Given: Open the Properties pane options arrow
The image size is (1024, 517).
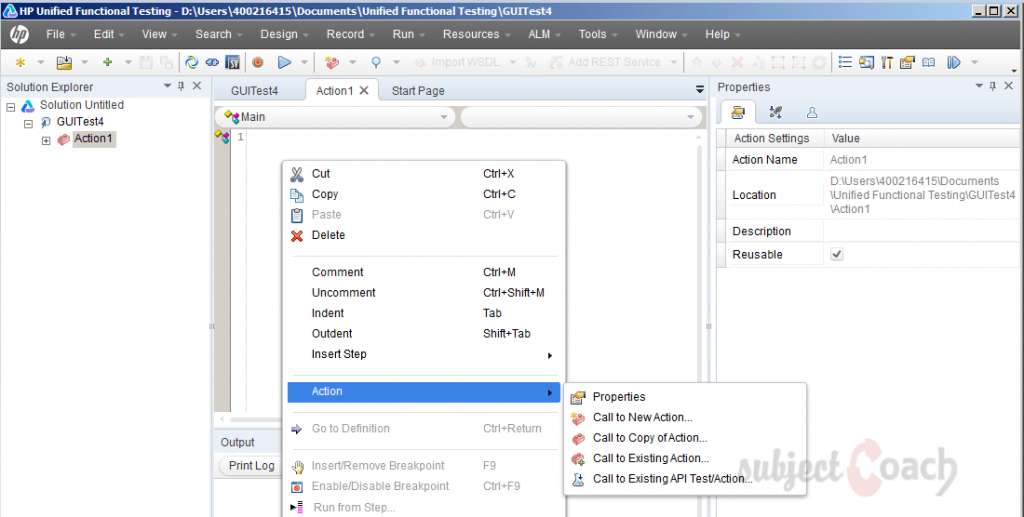Looking at the screenshot, I should 978,86.
